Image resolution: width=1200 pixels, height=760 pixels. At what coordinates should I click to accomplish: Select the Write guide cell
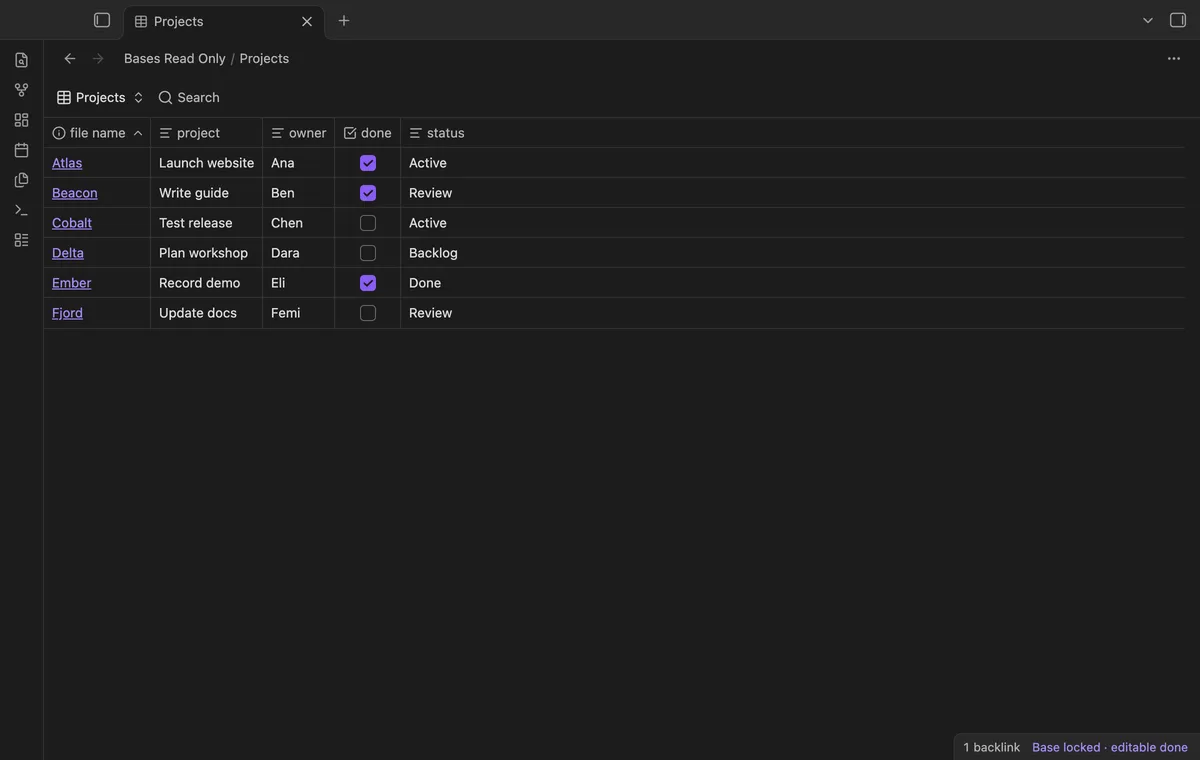pyautogui.click(x=206, y=193)
